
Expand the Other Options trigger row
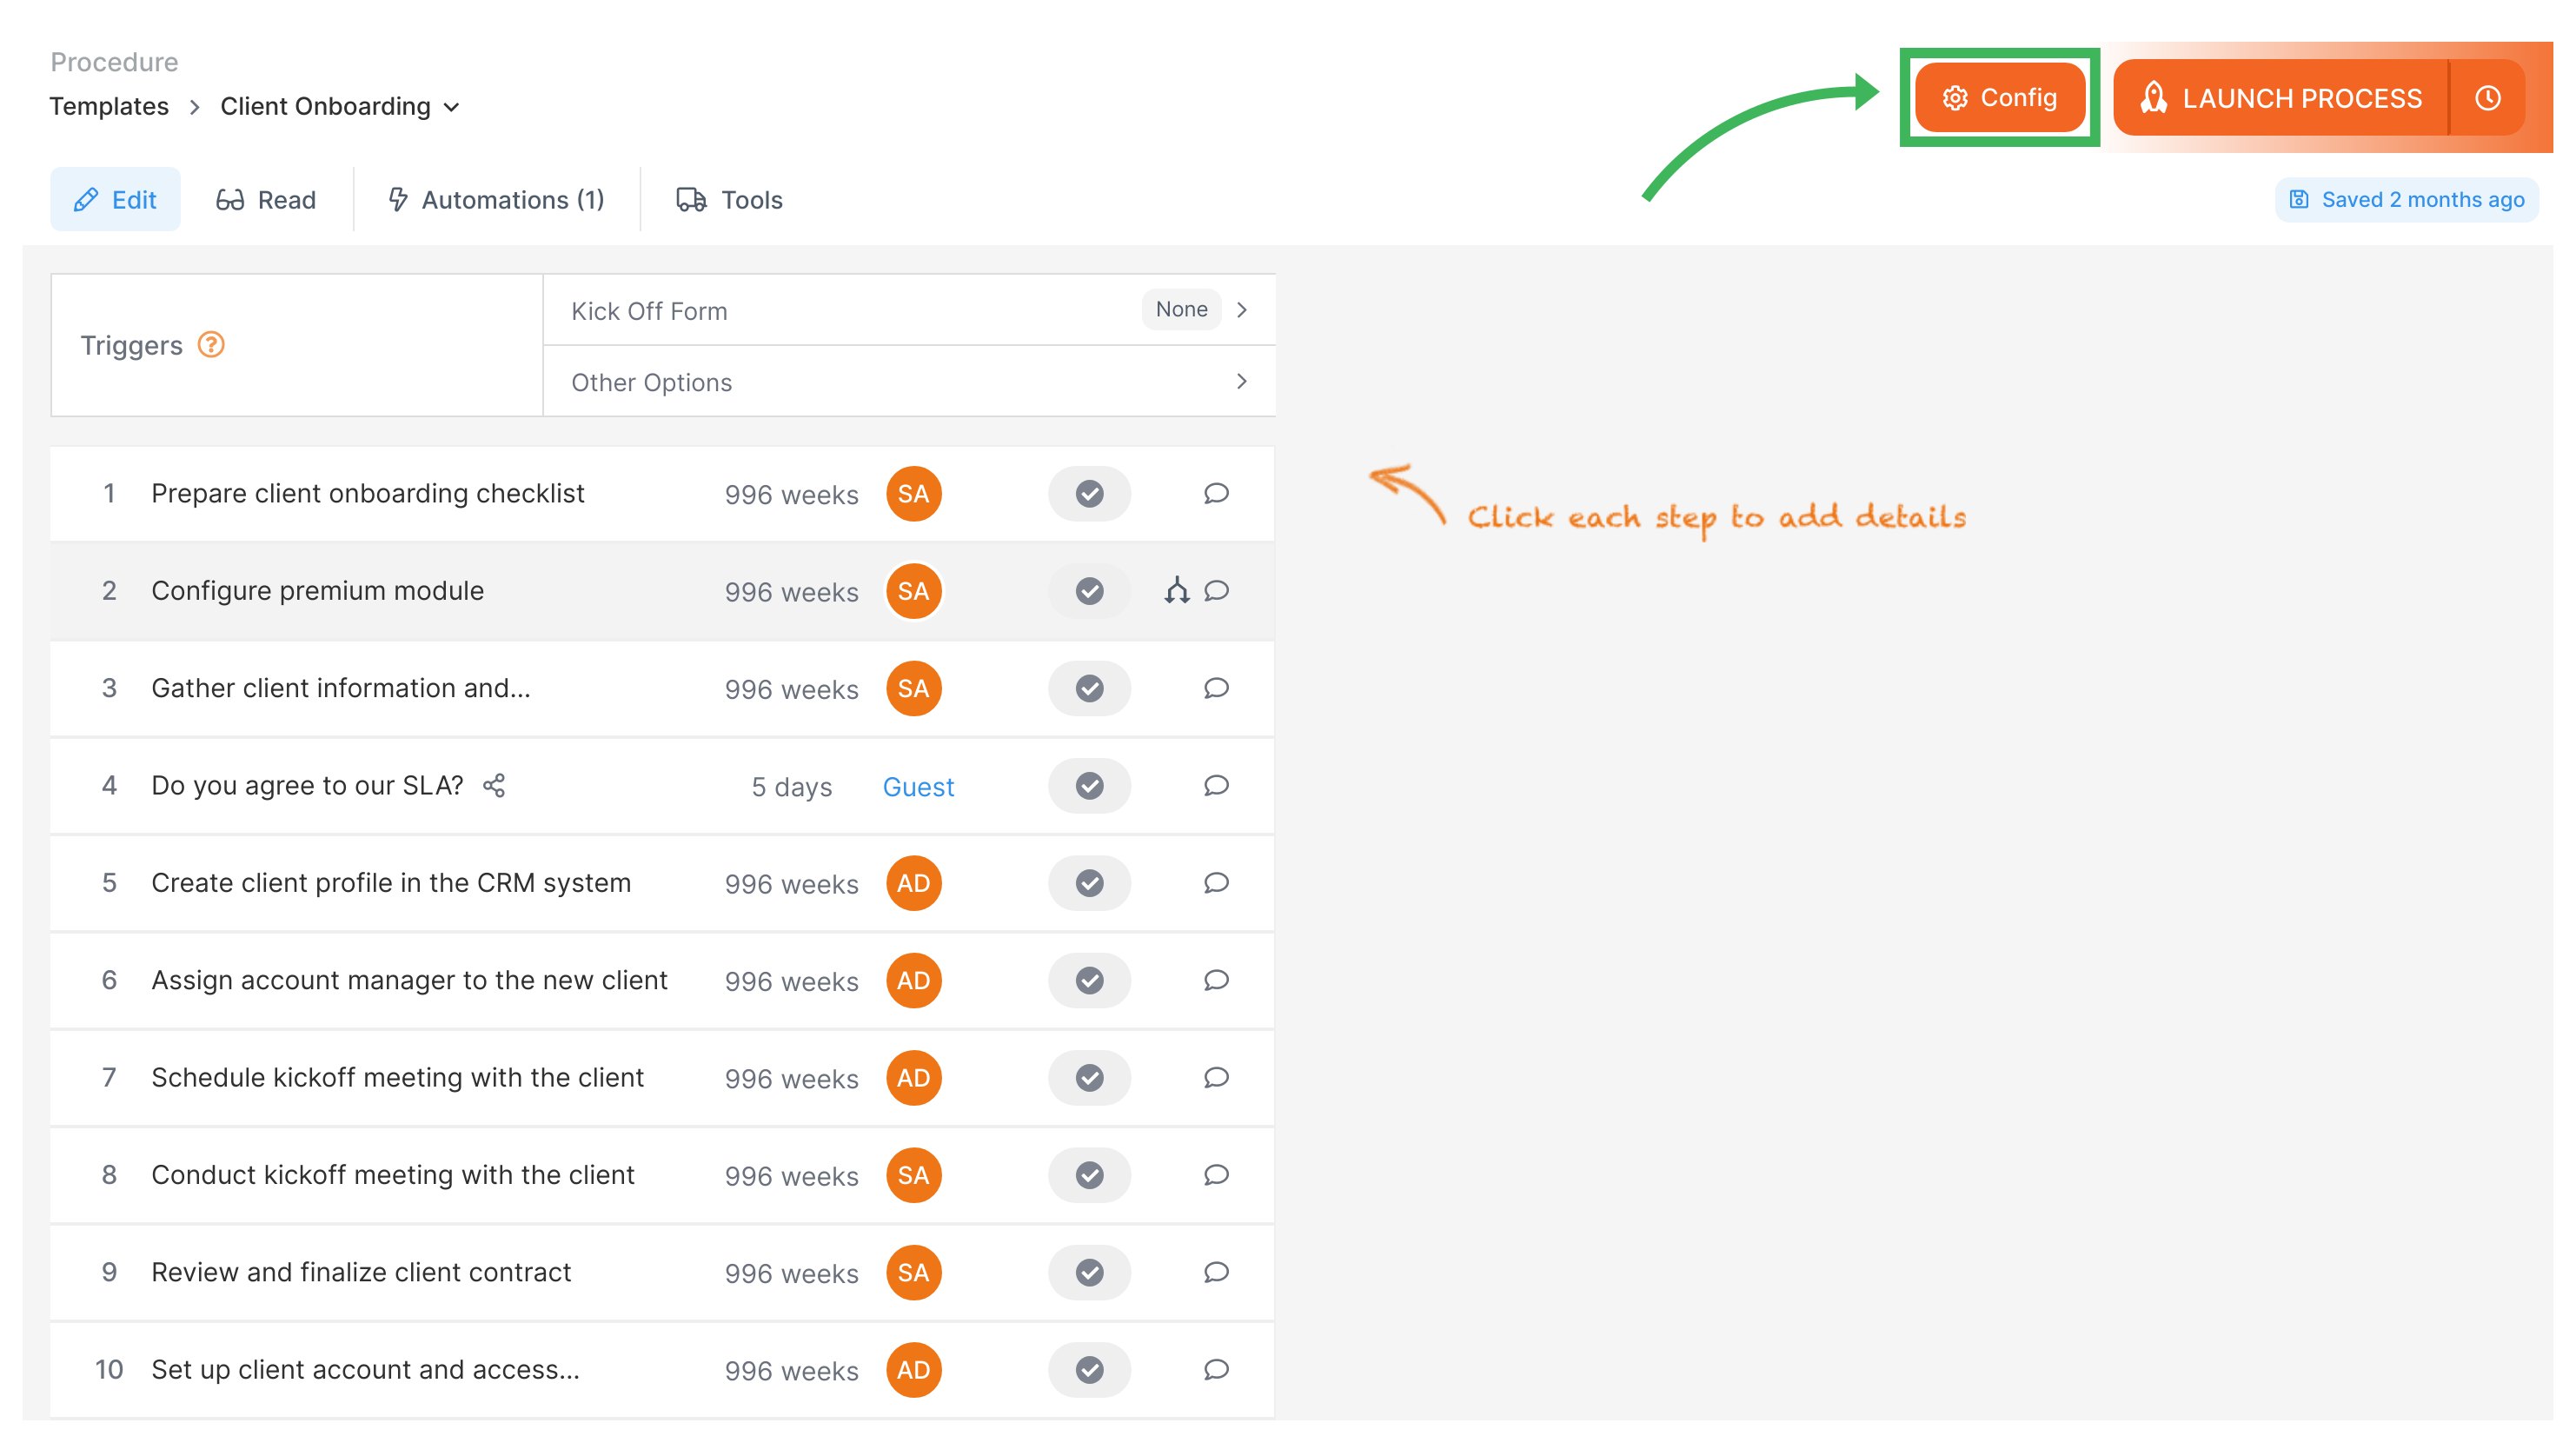(909, 382)
